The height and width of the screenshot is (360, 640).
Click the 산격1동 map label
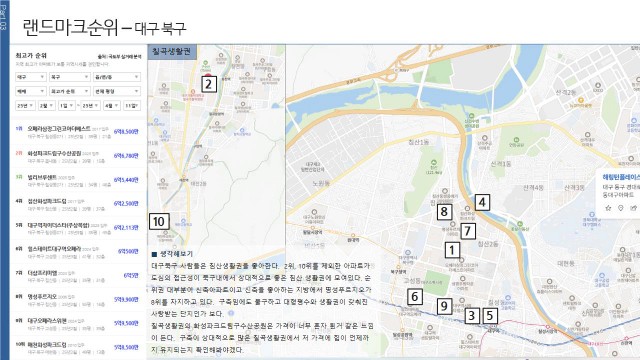[500, 164]
